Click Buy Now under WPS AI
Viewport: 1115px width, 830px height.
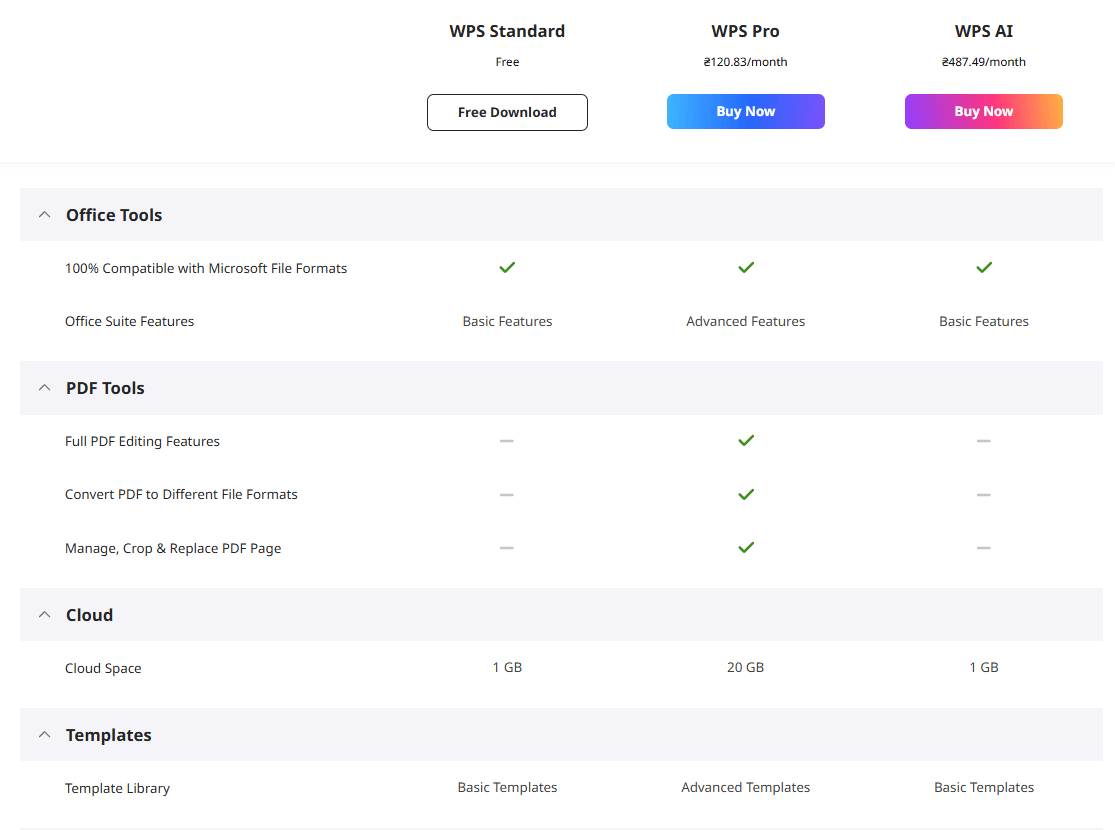[984, 111]
